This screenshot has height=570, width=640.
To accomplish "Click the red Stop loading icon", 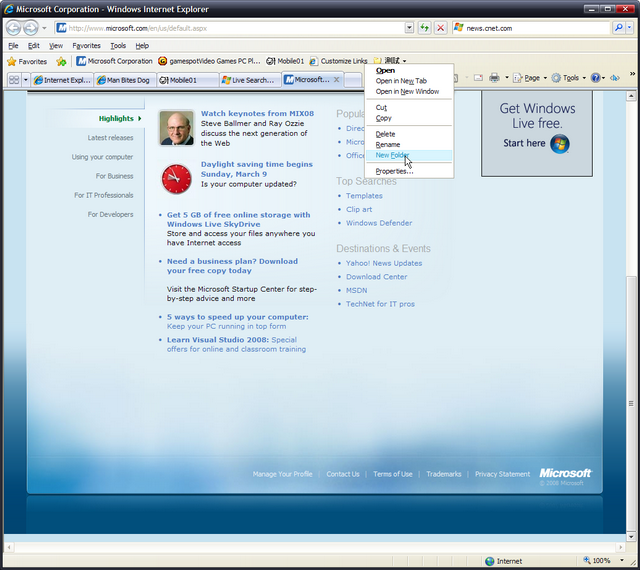I will click(x=440, y=28).
